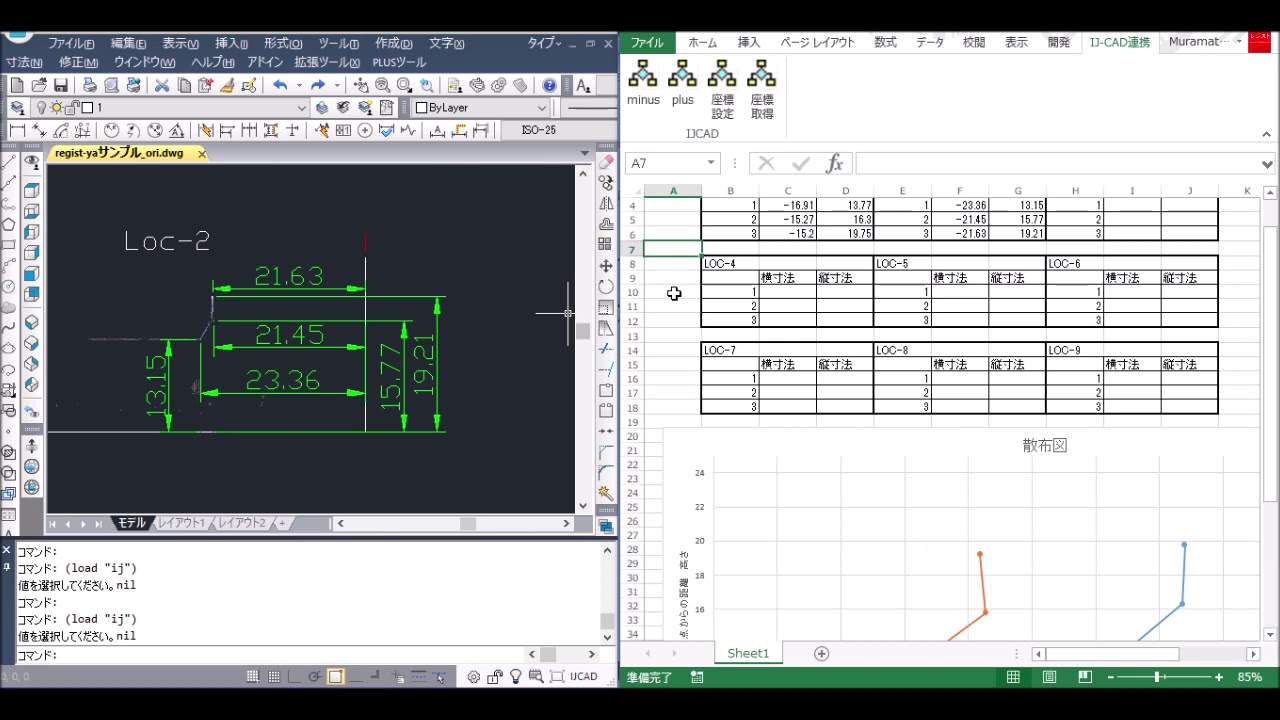Screen dimensions: 1280x720
Task: Toggle grid display in IJCAD status bar
Action: coord(274,677)
